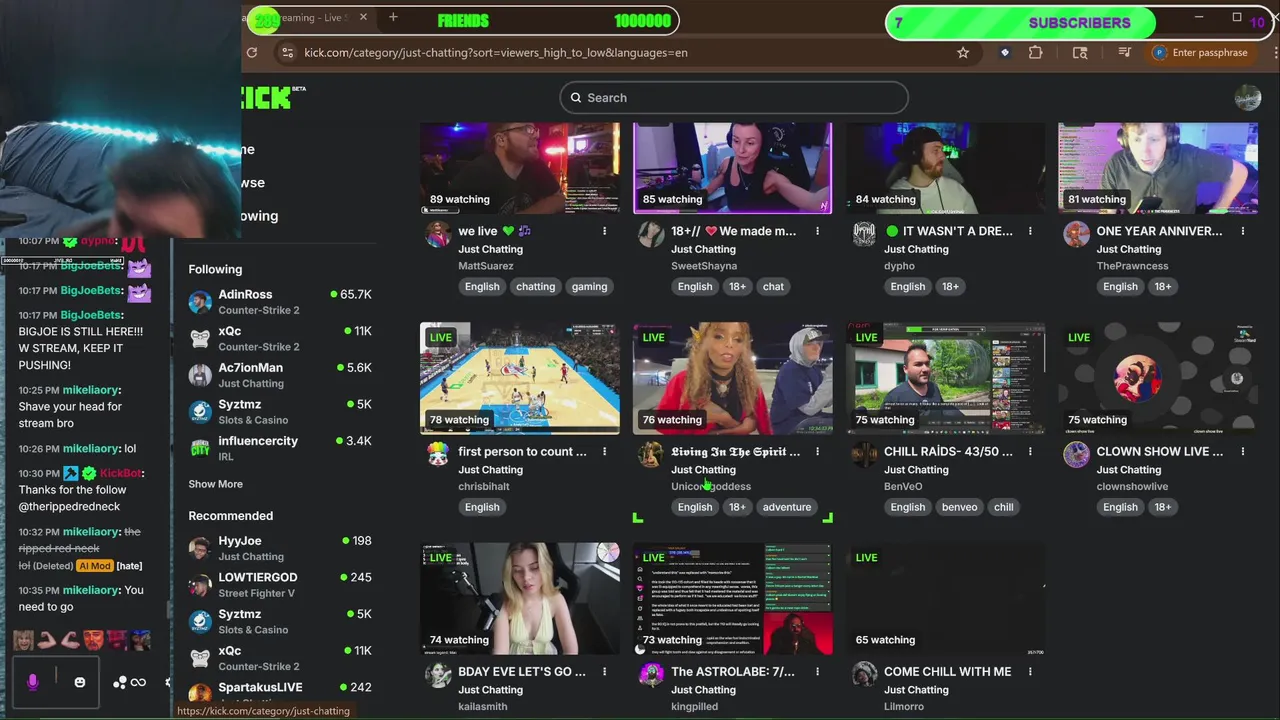Viewport: 1280px width, 720px height.
Task: Open influencercity in the Following list
Action: click(x=280, y=448)
